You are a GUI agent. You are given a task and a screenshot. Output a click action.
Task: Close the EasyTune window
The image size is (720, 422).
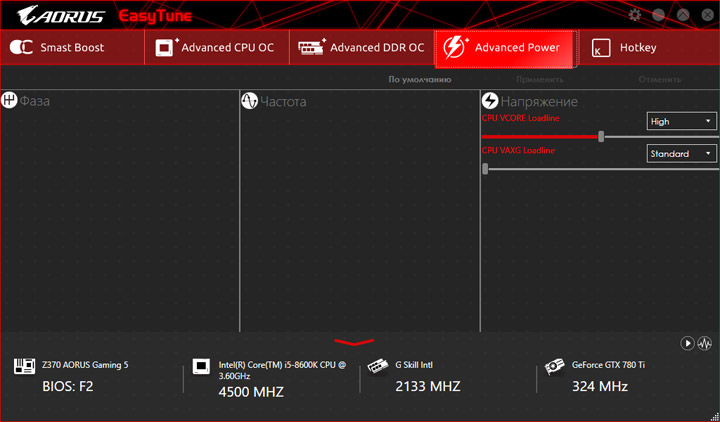708,15
